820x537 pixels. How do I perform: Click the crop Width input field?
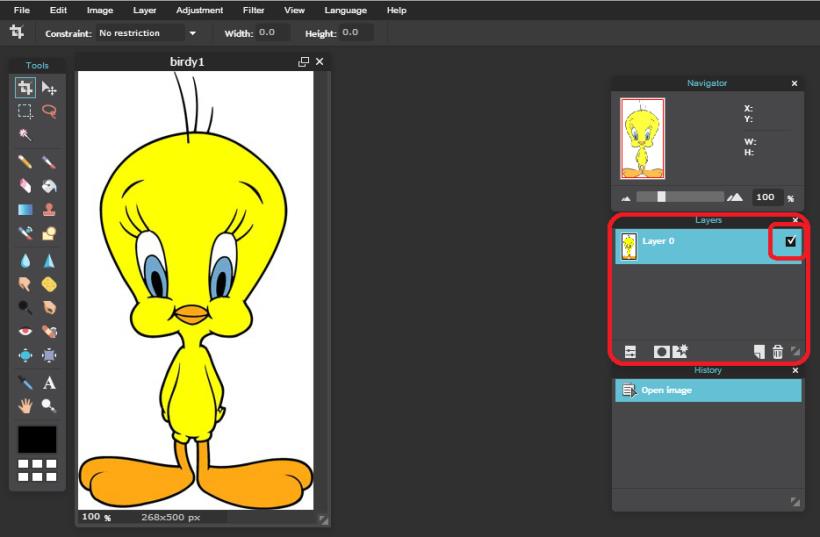click(273, 33)
